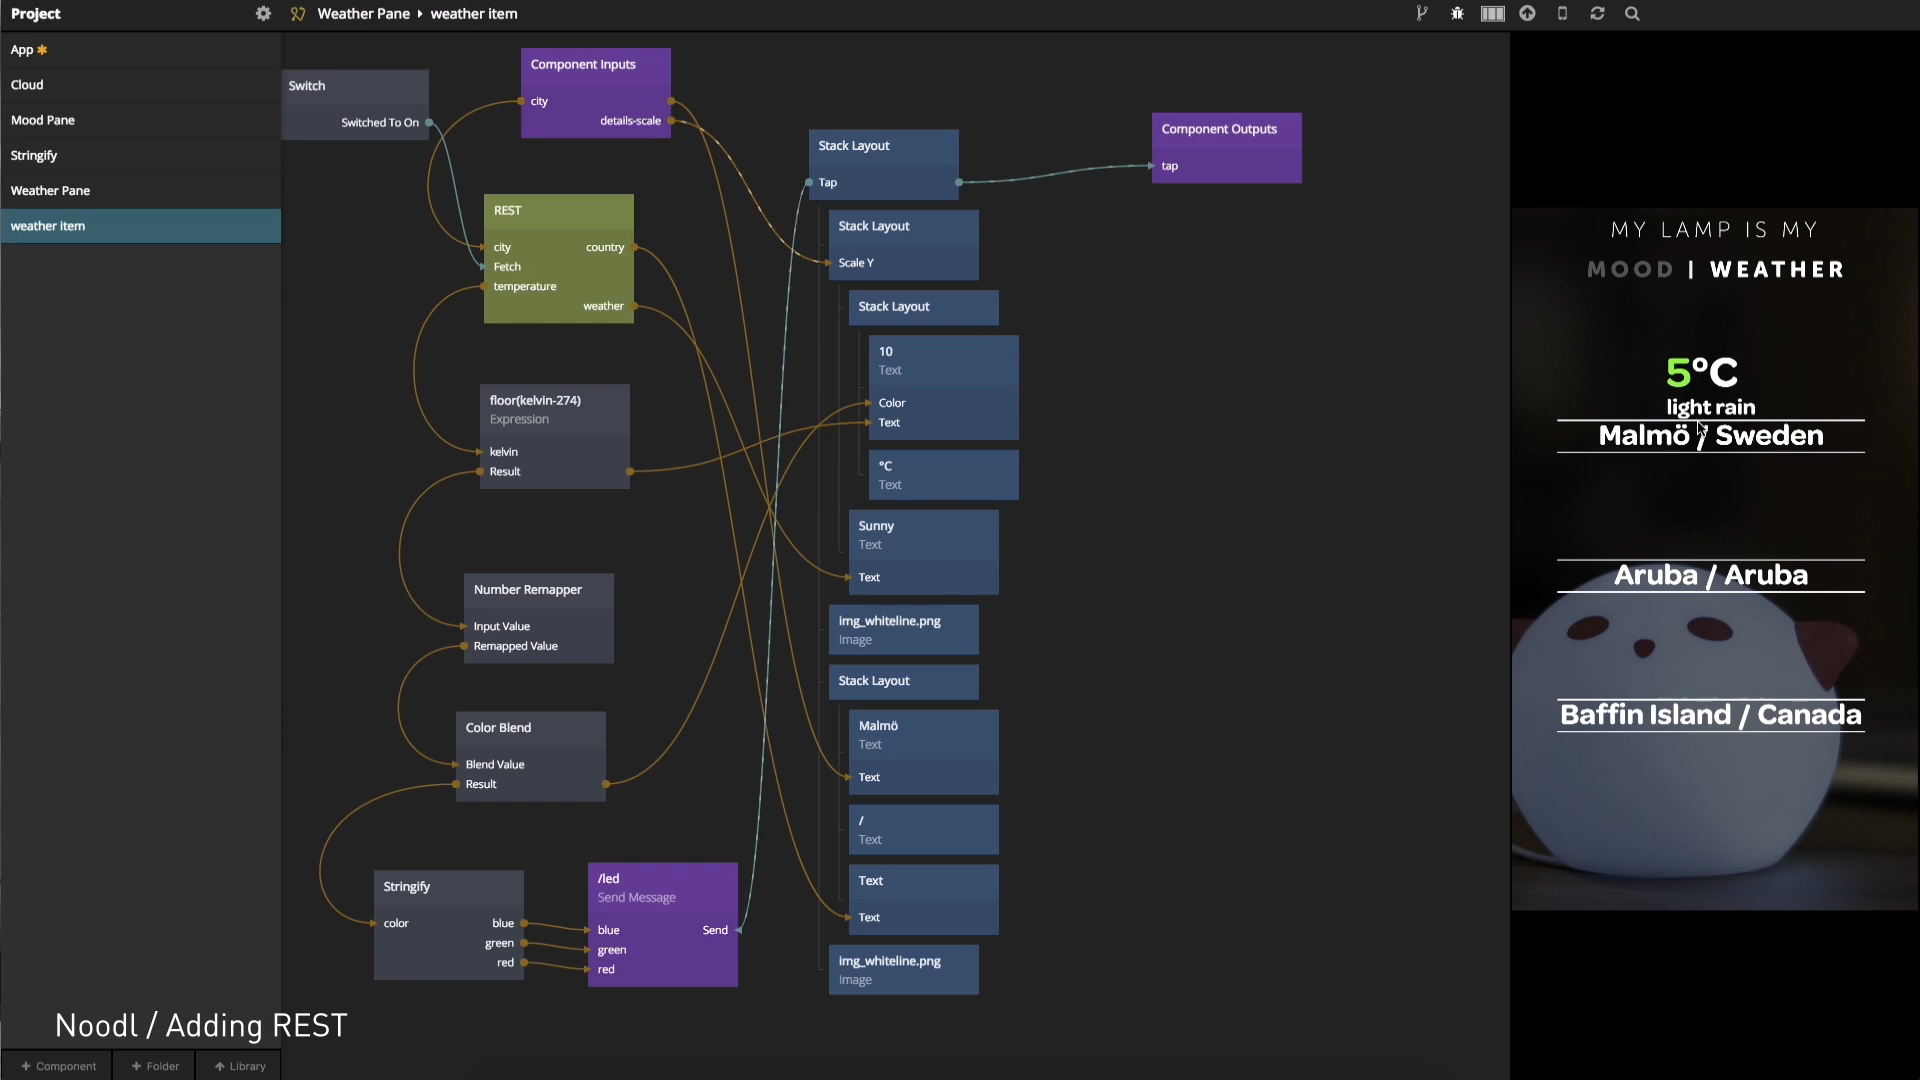Click the node graph icon beside breadcrumb
This screenshot has height=1080, width=1920.
(x=298, y=14)
